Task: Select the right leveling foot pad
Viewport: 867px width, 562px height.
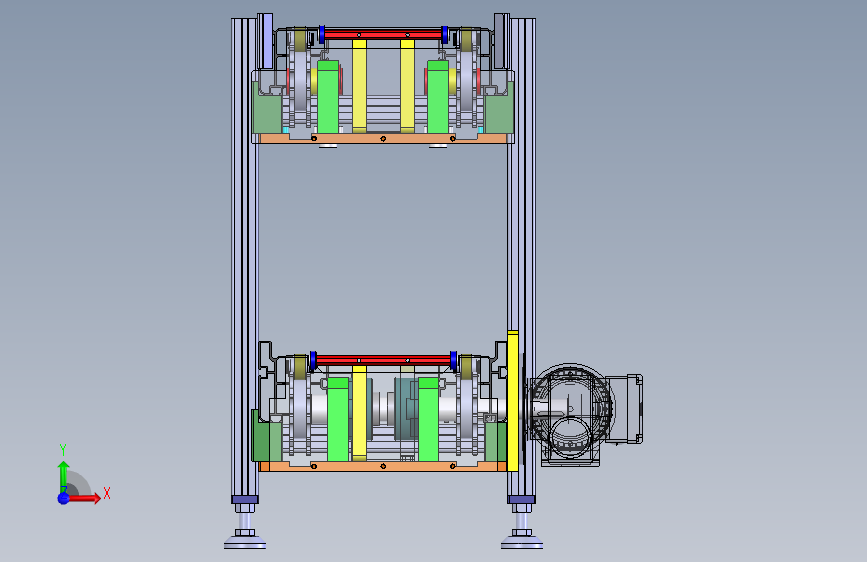Action: coord(521,542)
